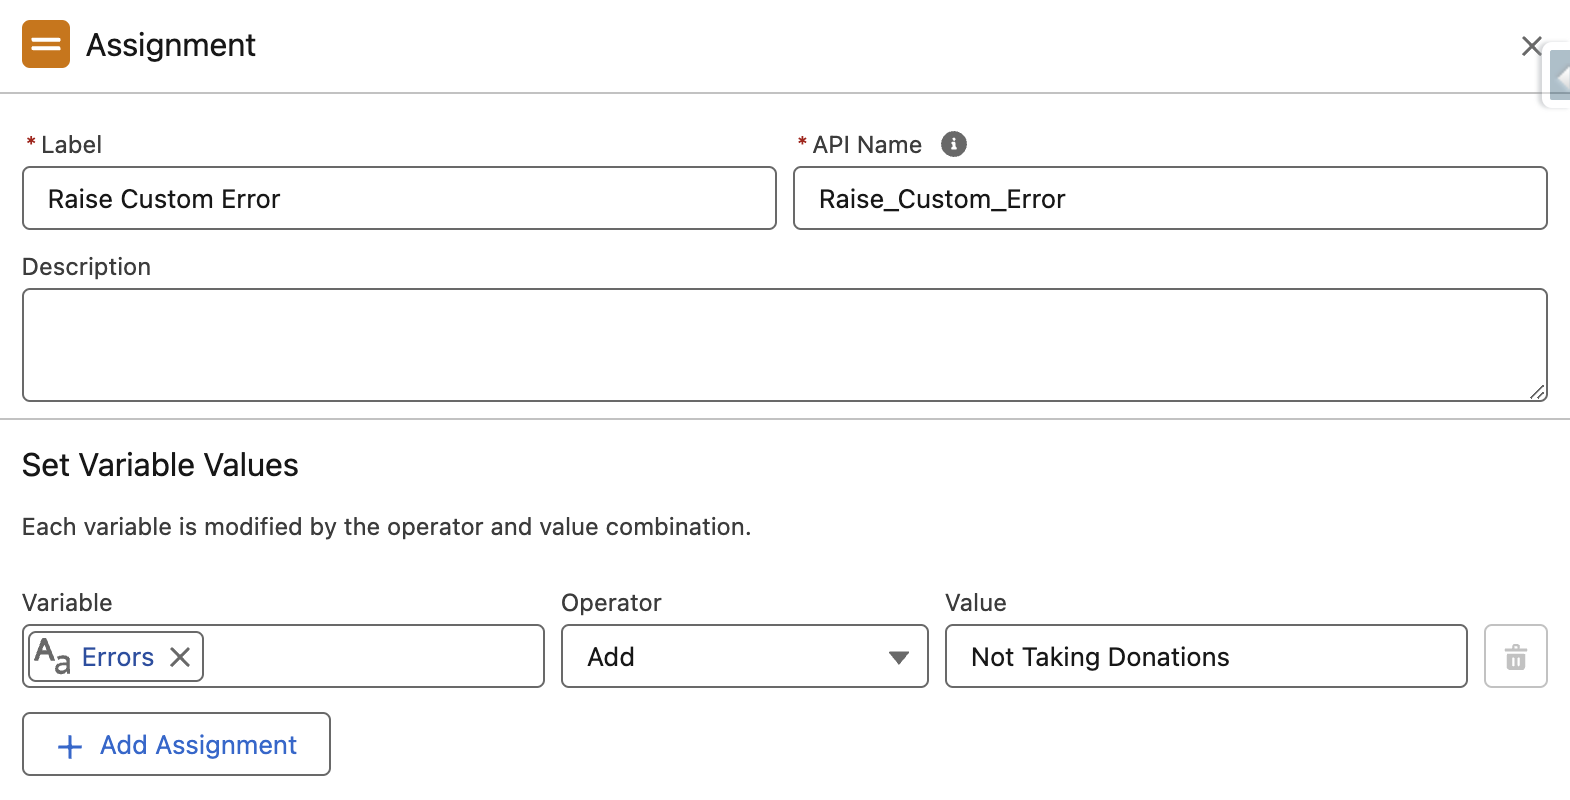Click the plus icon beside Add Assignment

pyautogui.click(x=70, y=746)
